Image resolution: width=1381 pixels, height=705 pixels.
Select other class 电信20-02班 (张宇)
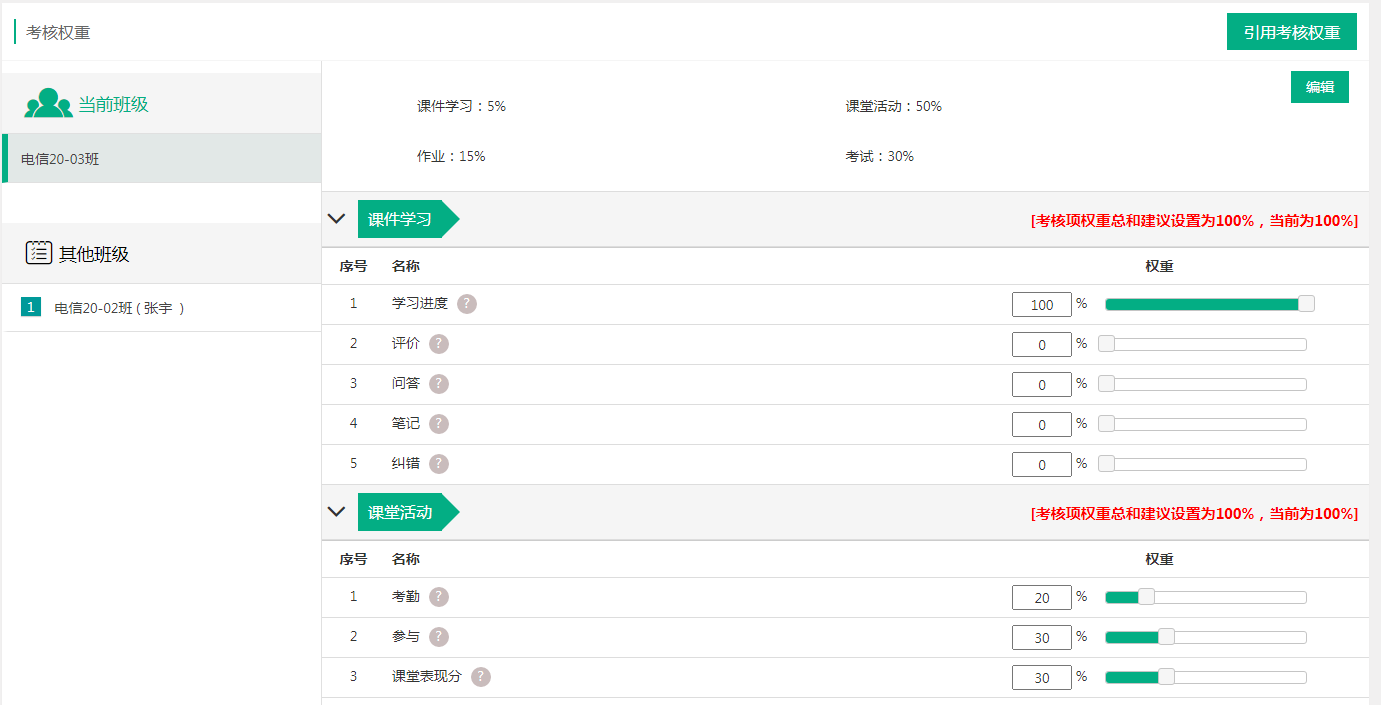(x=120, y=308)
